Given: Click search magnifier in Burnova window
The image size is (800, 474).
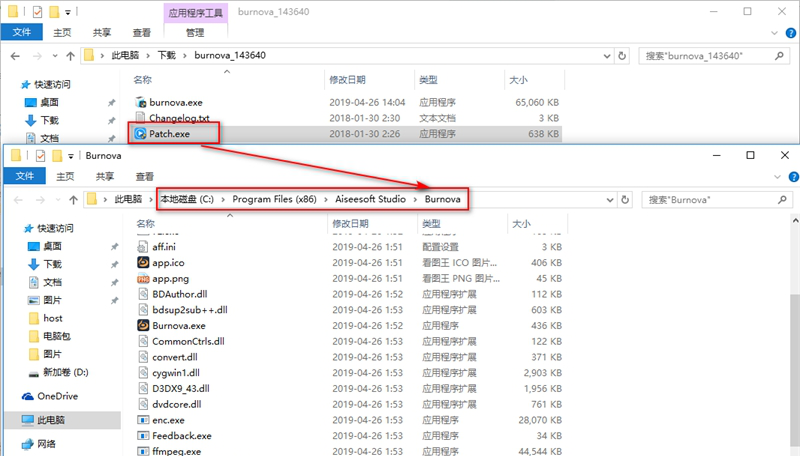Looking at the screenshot, I should [782, 199].
